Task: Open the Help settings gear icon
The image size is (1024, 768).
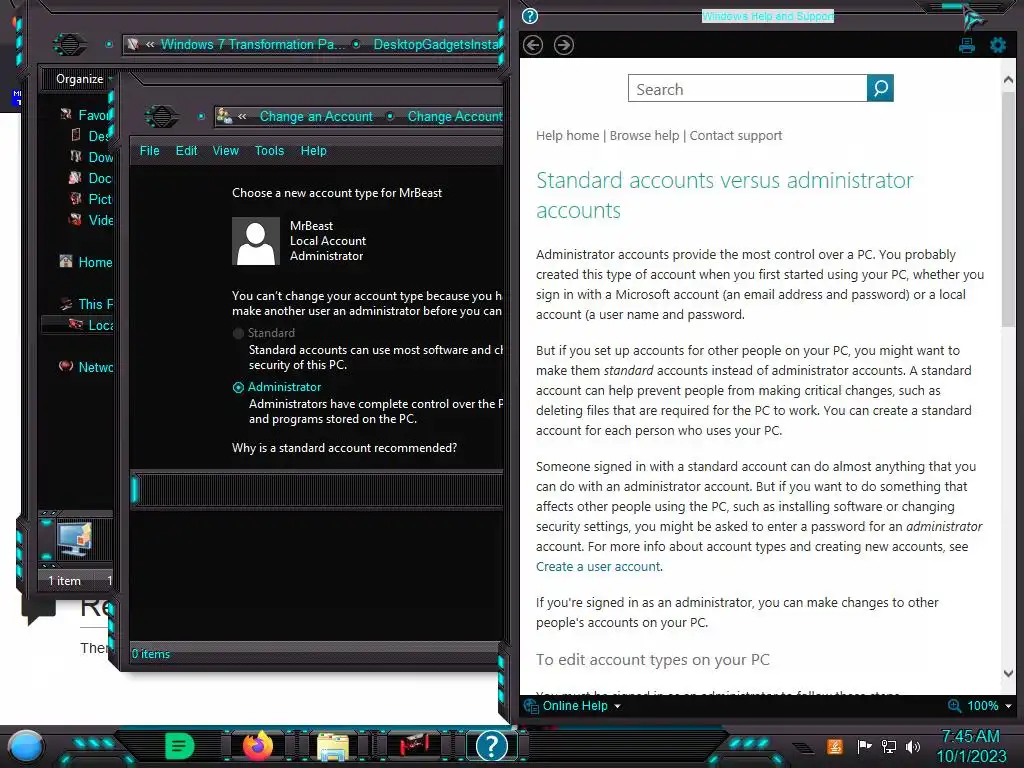Action: coord(998,45)
